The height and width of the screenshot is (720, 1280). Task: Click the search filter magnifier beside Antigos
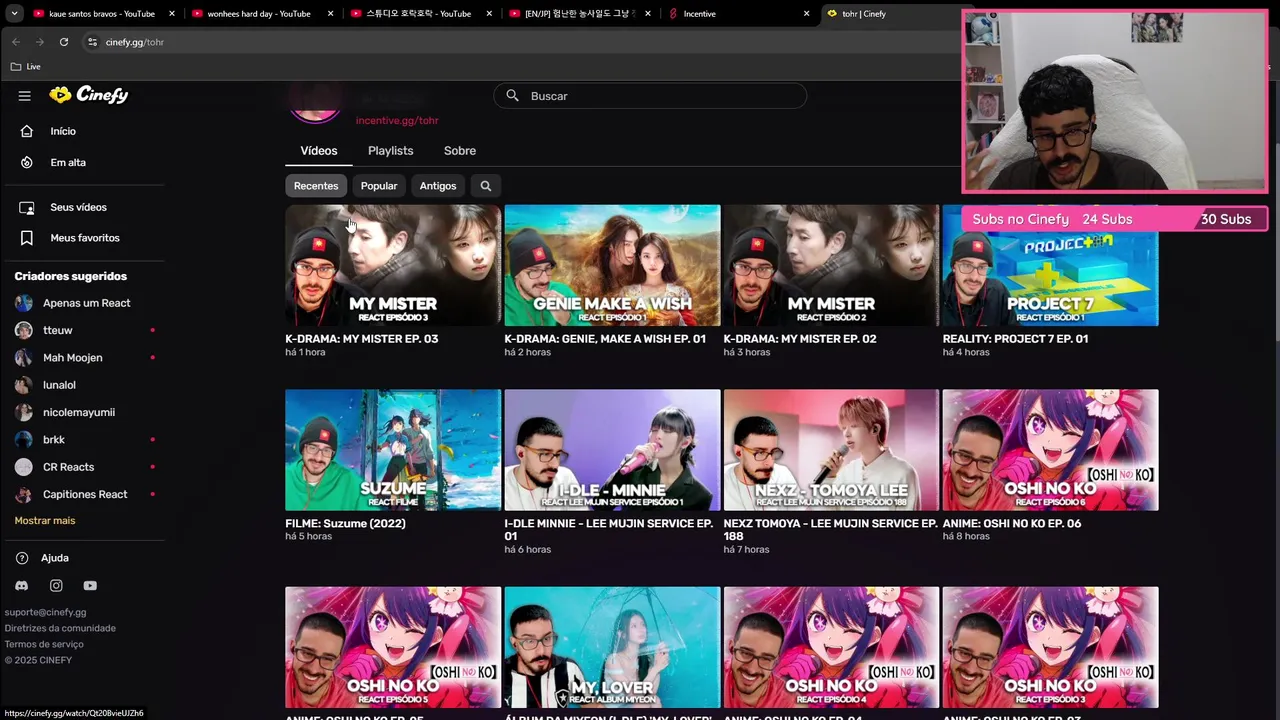(486, 186)
